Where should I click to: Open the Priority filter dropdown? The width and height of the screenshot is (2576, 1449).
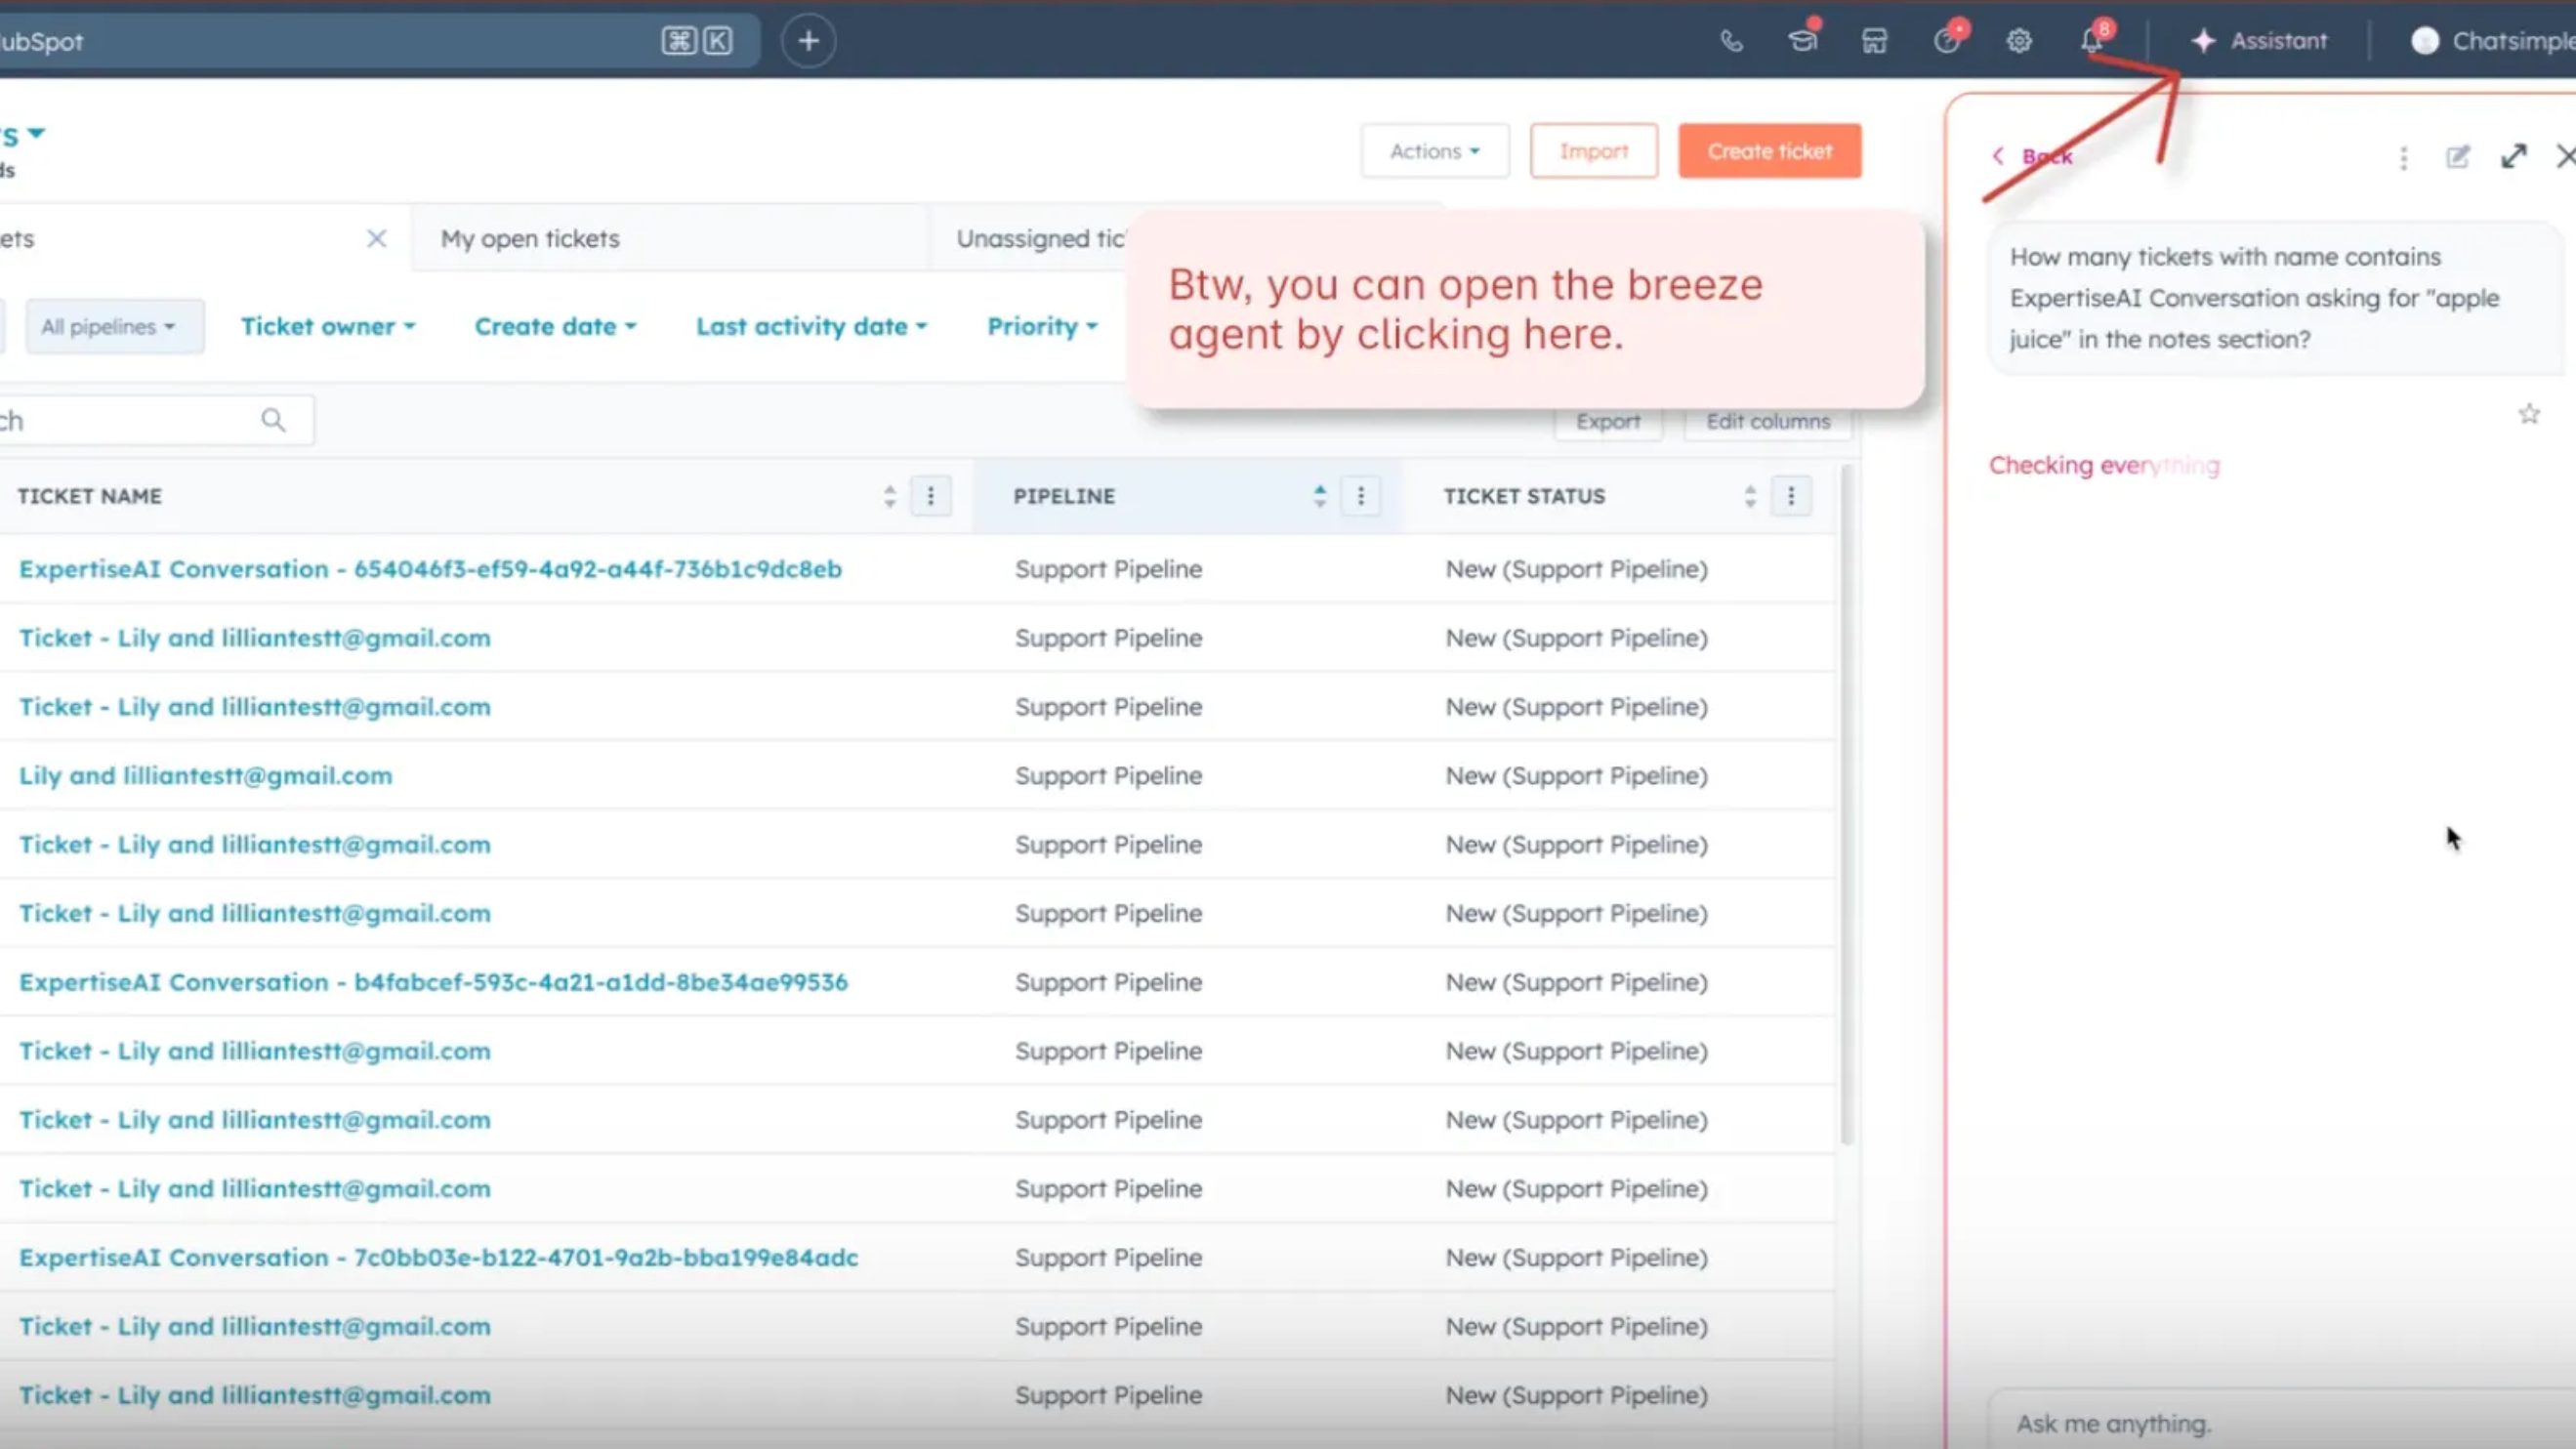pyautogui.click(x=1041, y=326)
